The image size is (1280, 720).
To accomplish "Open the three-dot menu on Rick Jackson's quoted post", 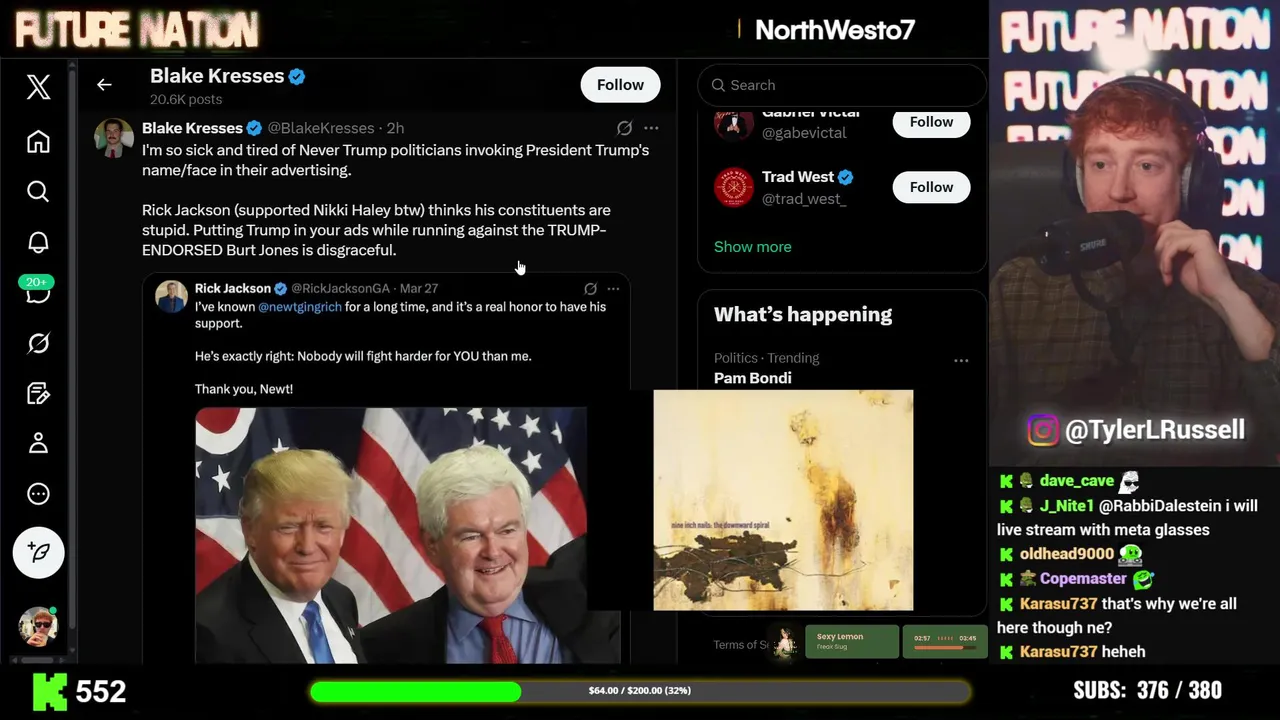I will 613,288.
